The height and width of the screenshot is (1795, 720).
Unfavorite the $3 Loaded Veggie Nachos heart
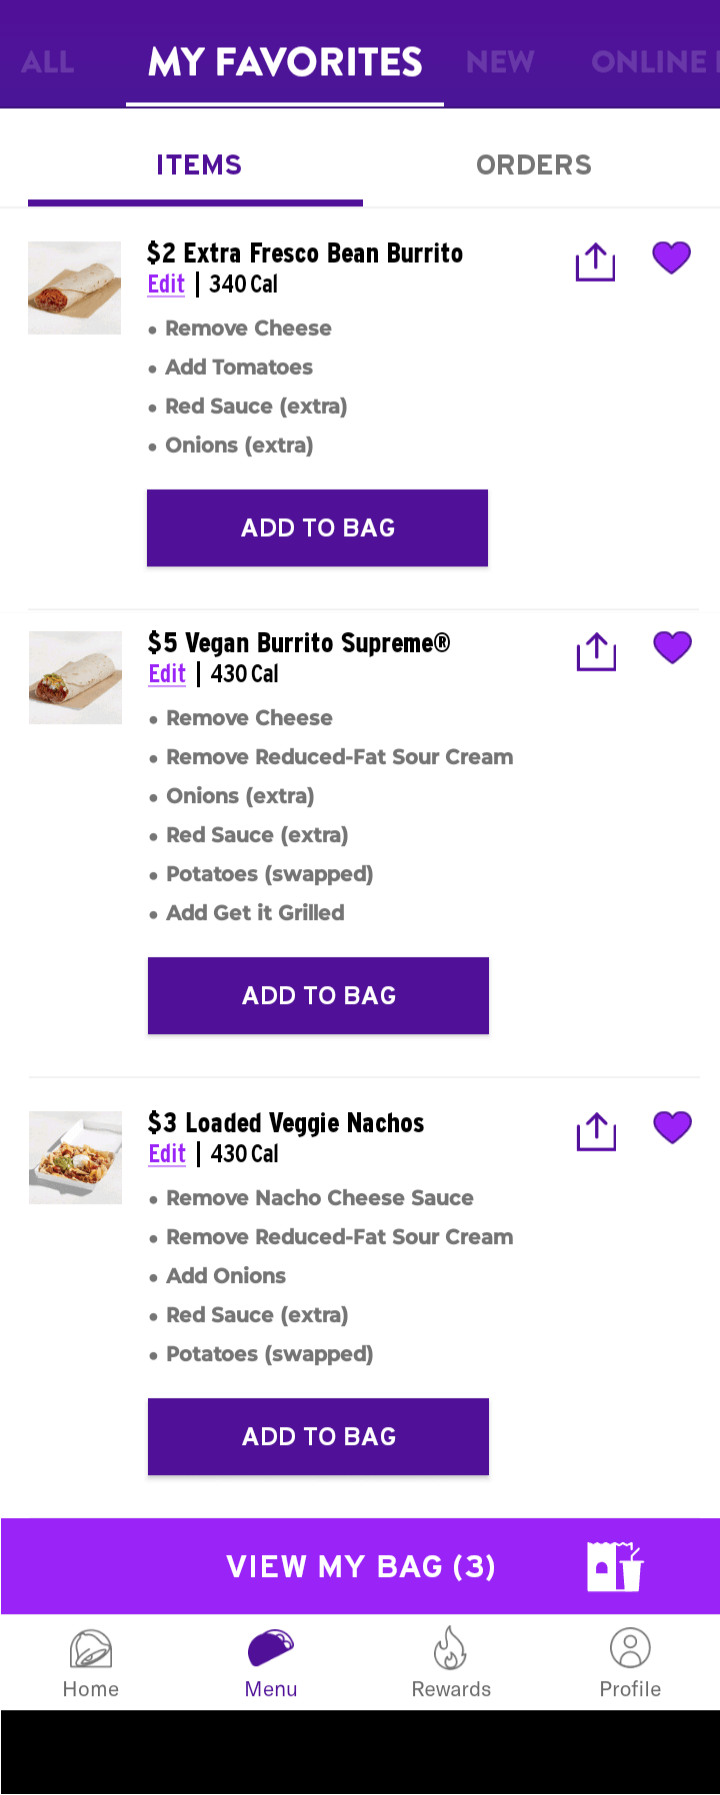[x=673, y=1128]
